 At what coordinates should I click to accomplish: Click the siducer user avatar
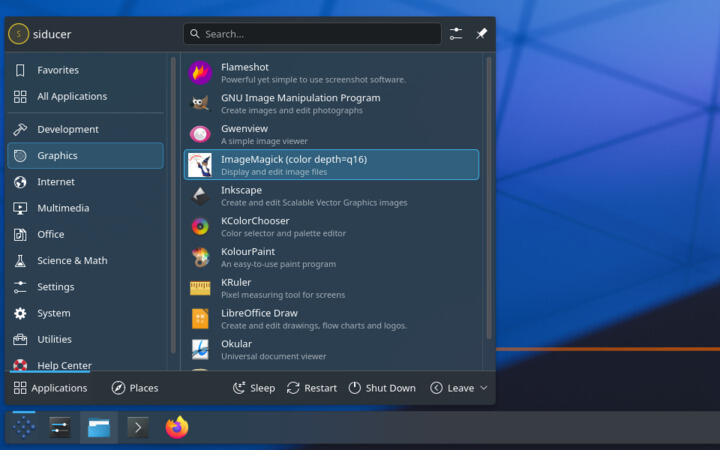pyautogui.click(x=18, y=34)
